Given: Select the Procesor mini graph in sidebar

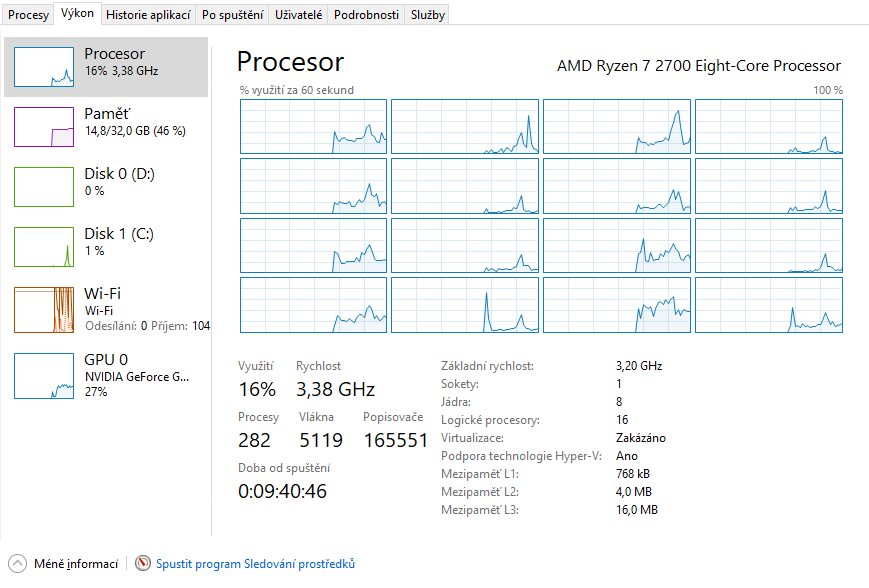Looking at the screenshot, I should coord(44,67).
